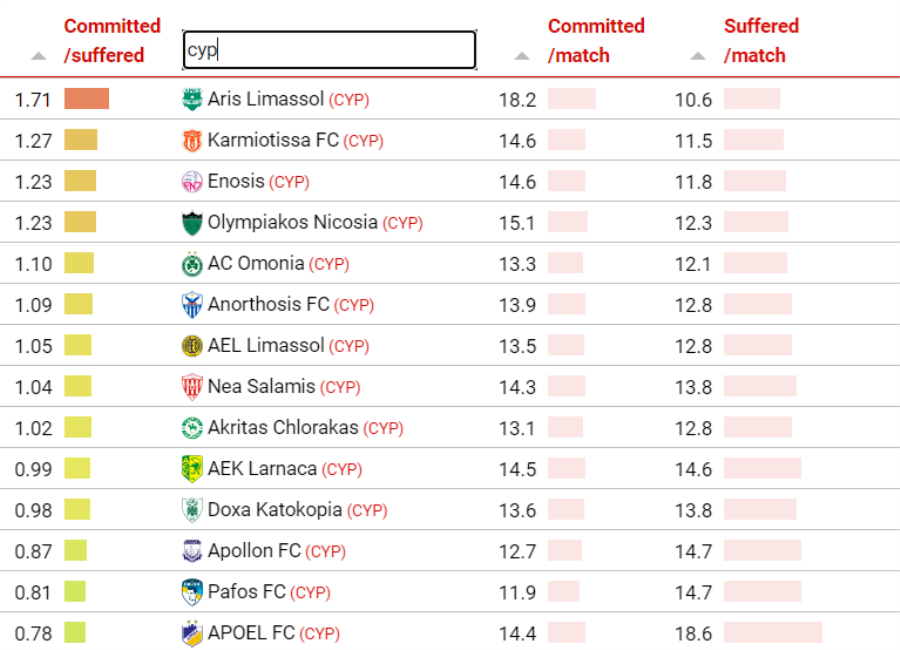Click the Nea Salamis club crest icon
The height and width of the screenshot is (650, 900).
click(x=192, y=387)
